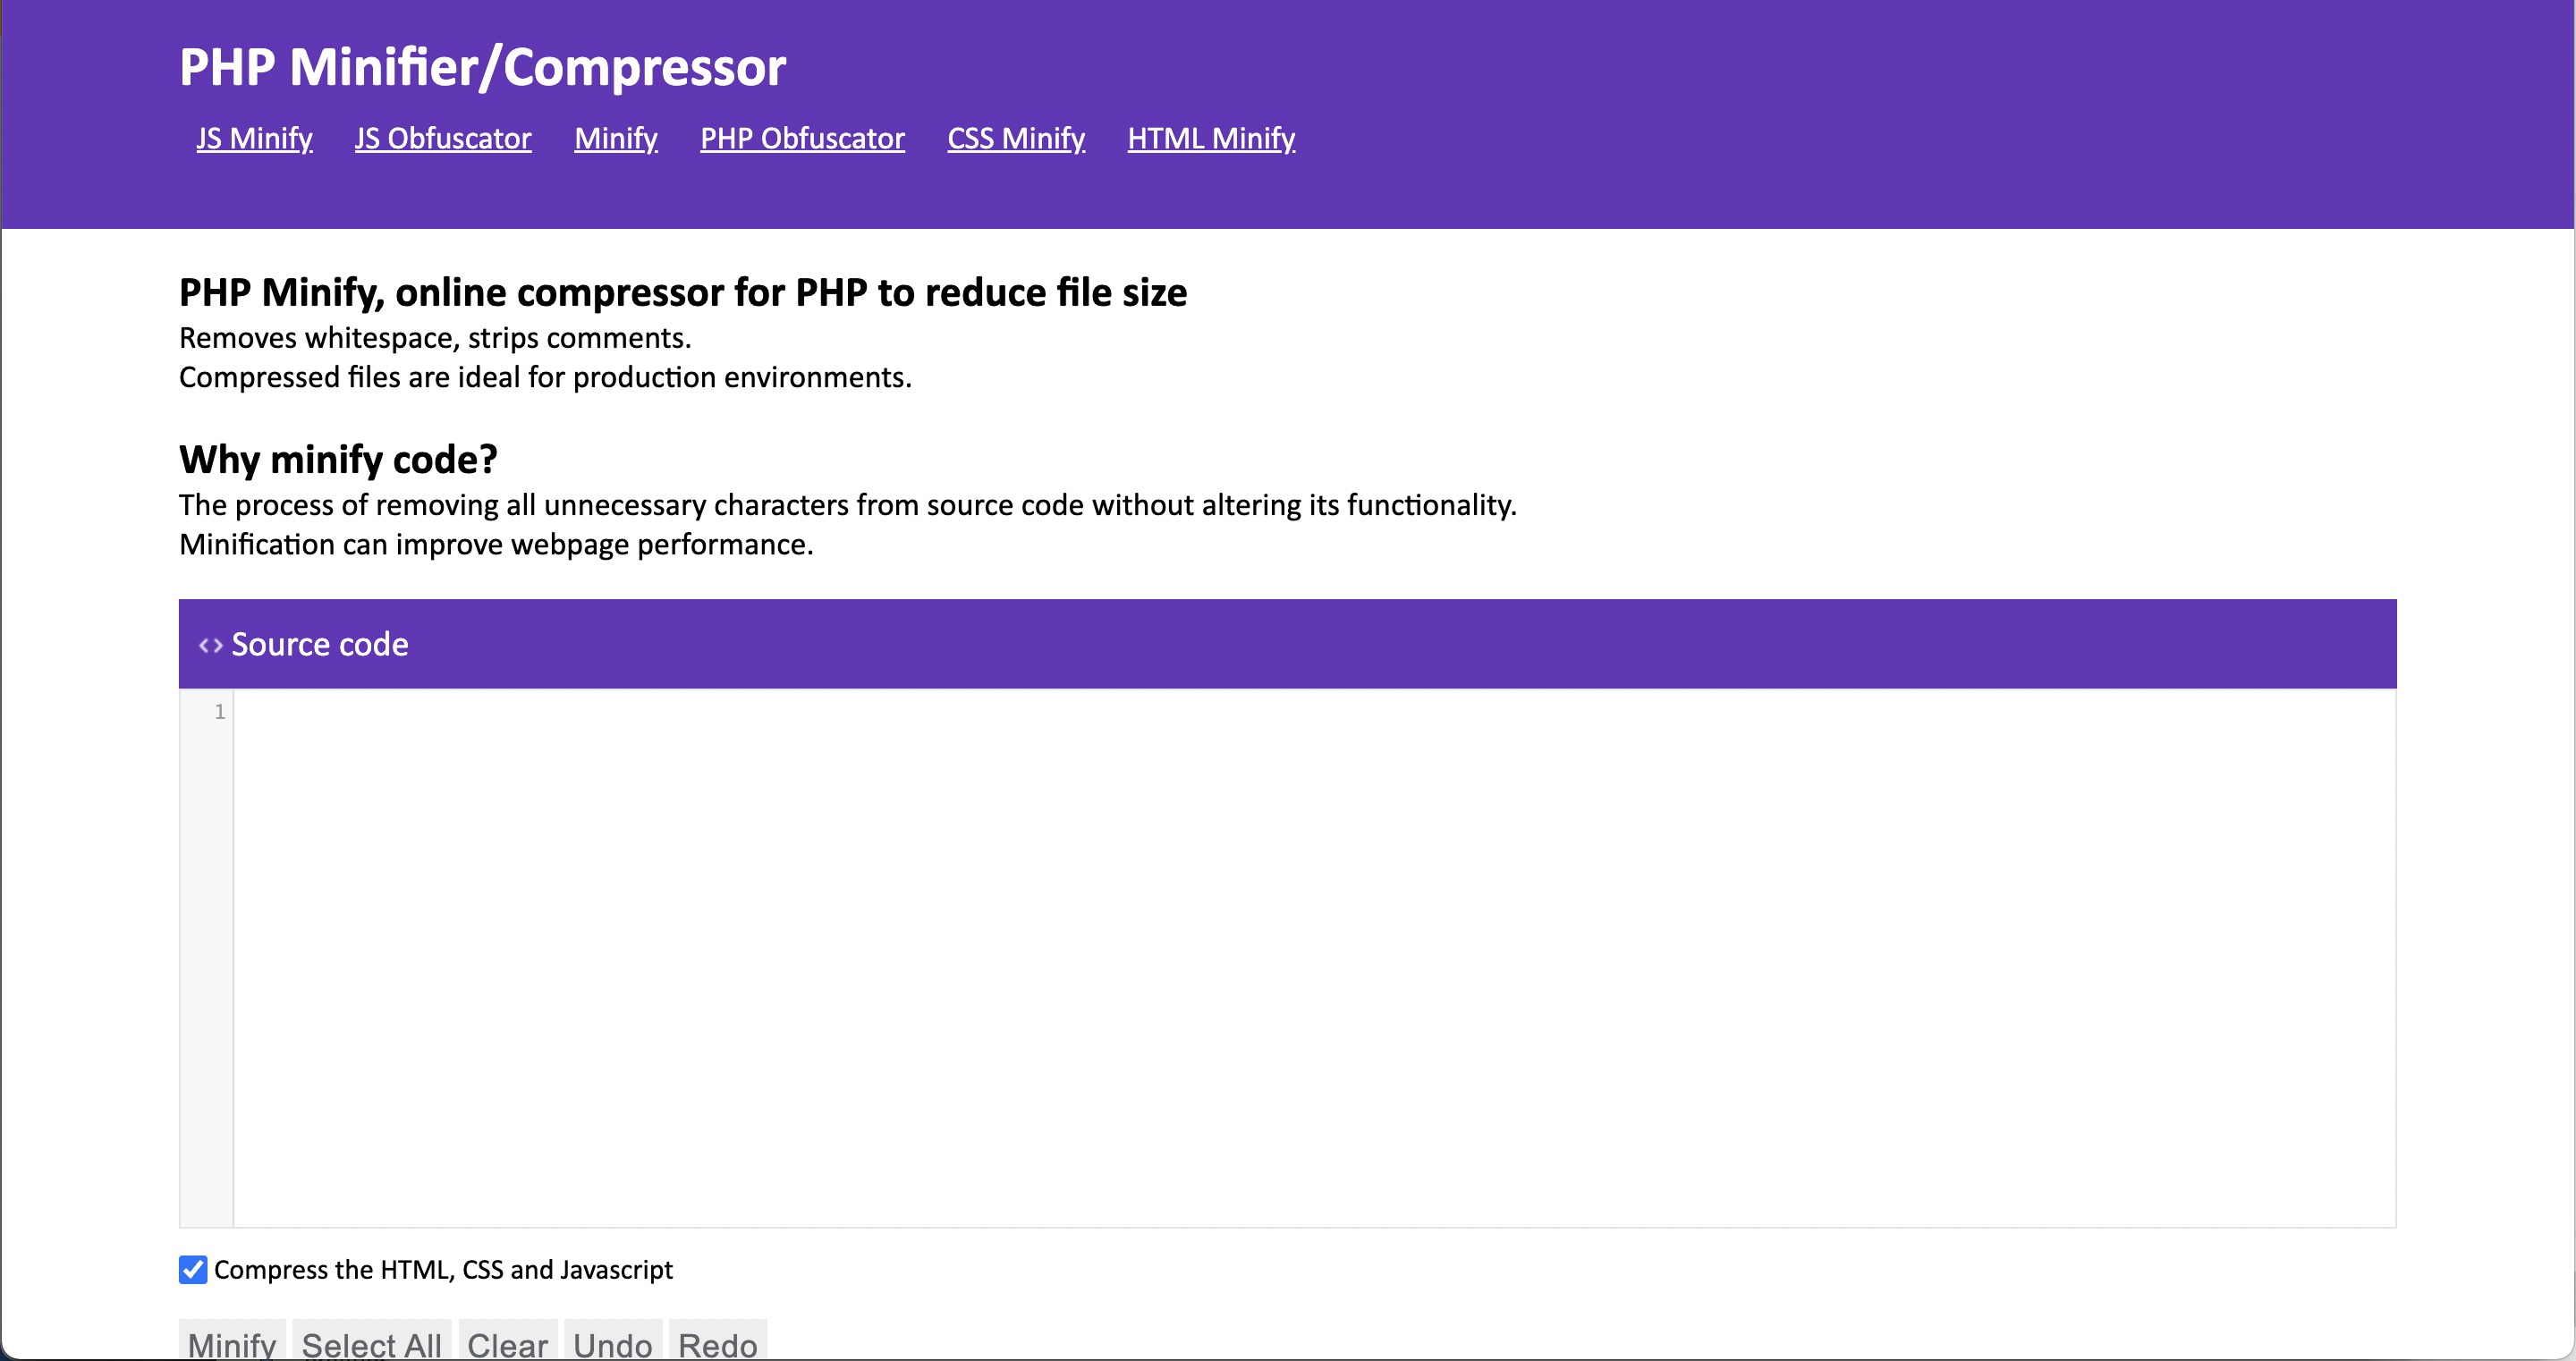Image resolution: width=2576 pixels, height=1361 pixels.
Task: Click the Redo button
Action: pos(717,1344)
